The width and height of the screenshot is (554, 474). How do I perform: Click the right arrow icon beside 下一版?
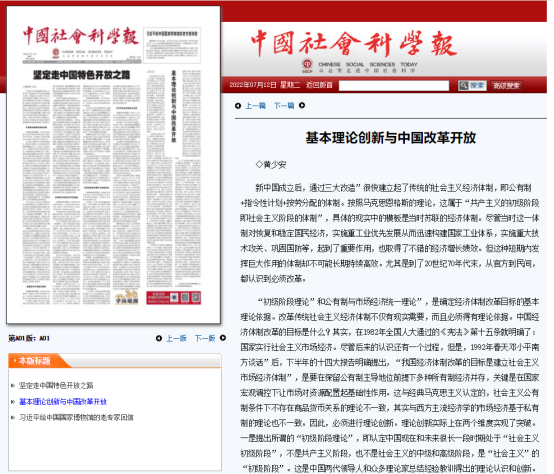[223, 338]
